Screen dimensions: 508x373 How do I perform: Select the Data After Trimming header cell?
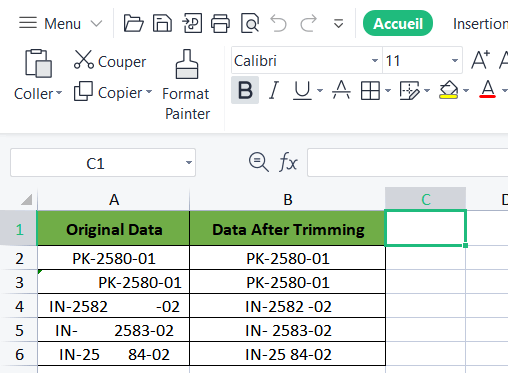(287, 229)
